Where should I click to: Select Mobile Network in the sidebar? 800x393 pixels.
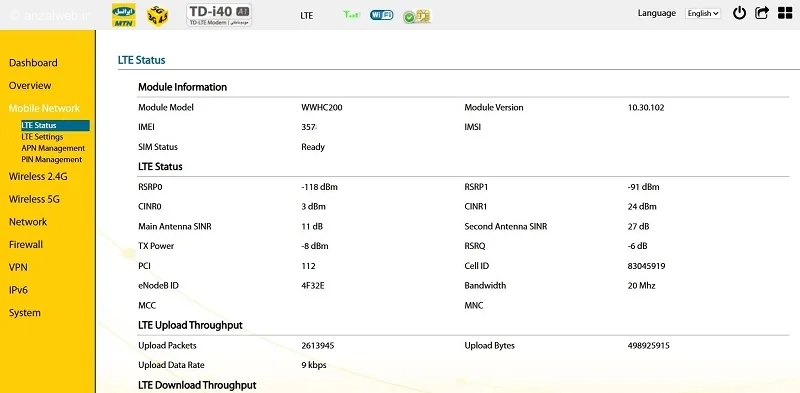point(44,108)
